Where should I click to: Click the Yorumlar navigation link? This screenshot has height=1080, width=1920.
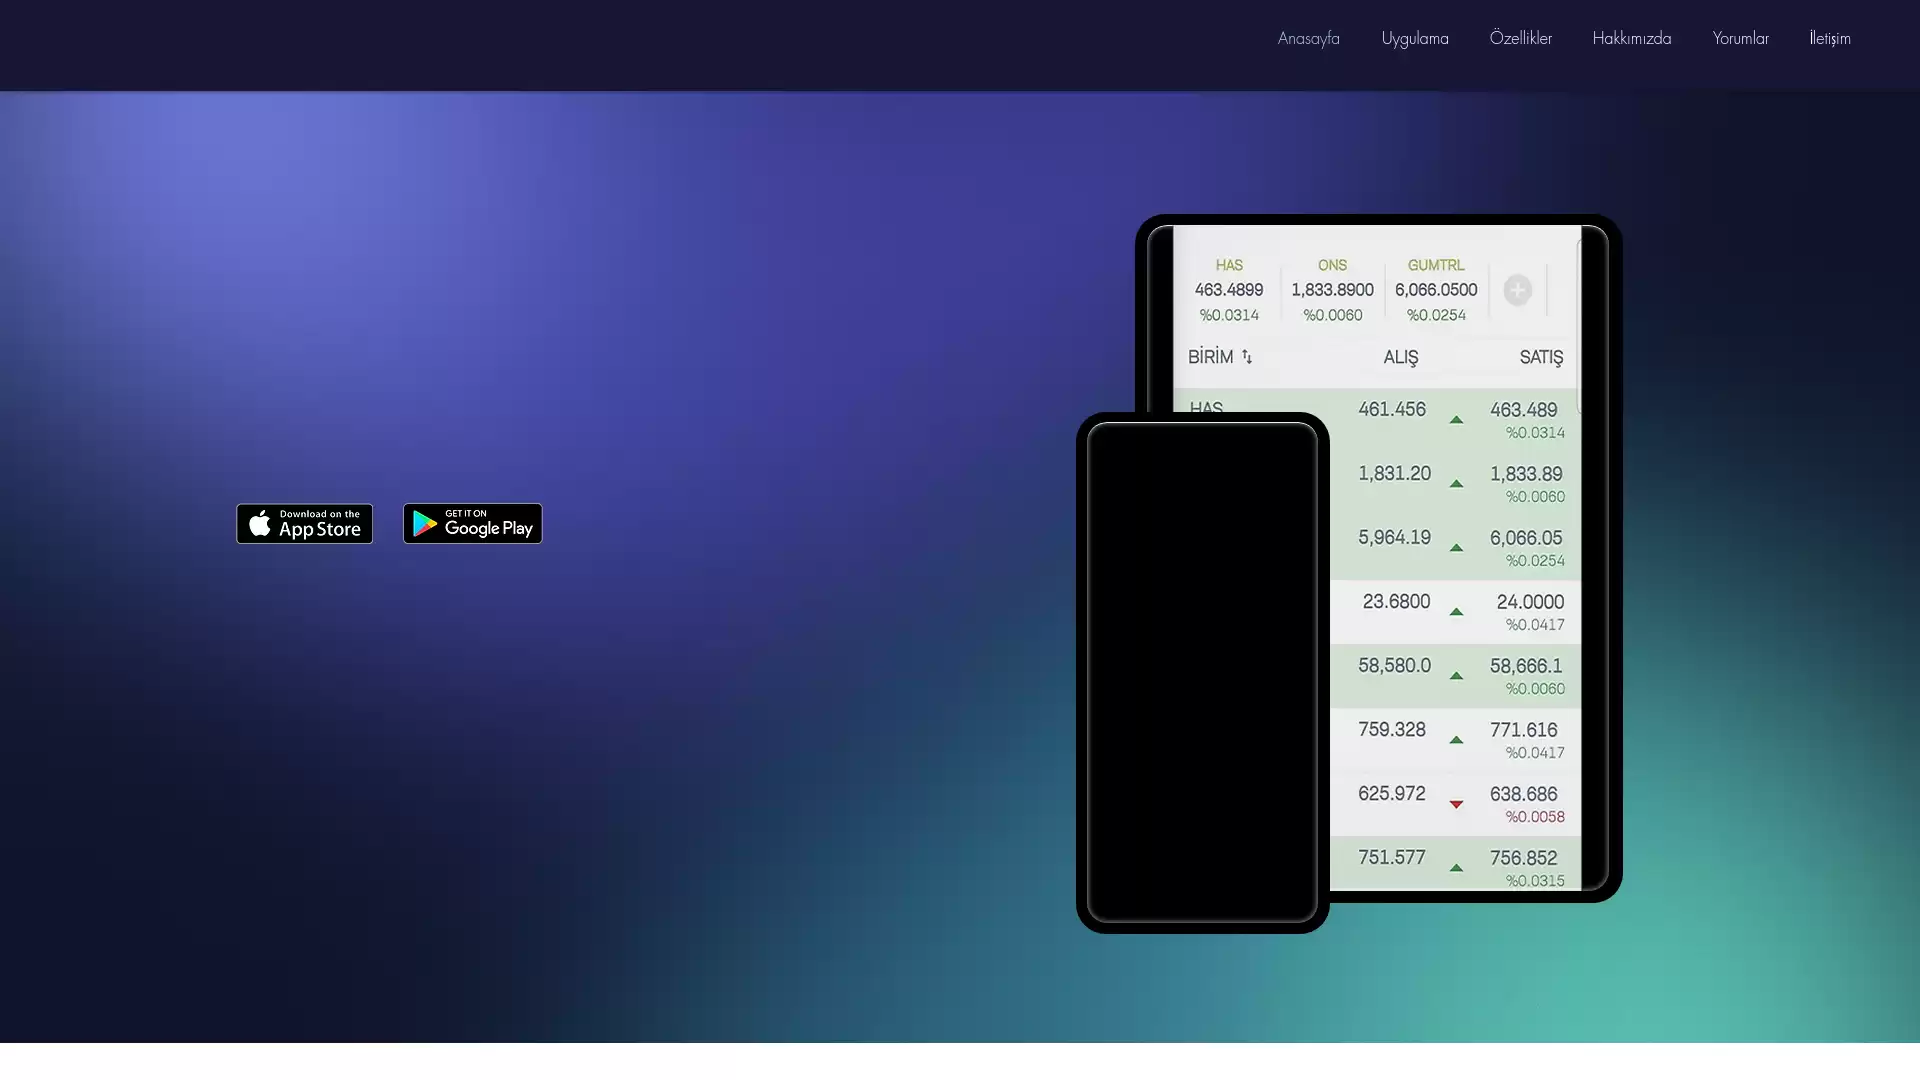[x=1741, y=37]
